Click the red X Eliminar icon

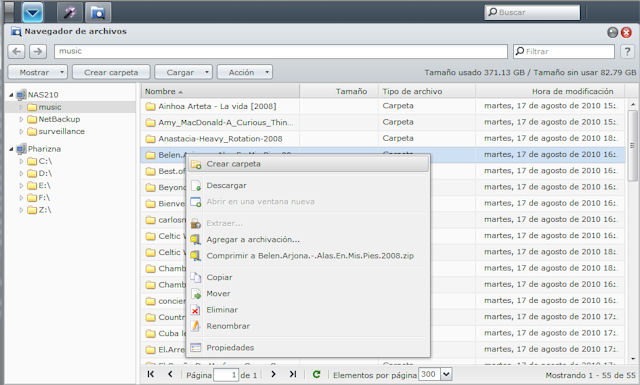click(196, 310)
